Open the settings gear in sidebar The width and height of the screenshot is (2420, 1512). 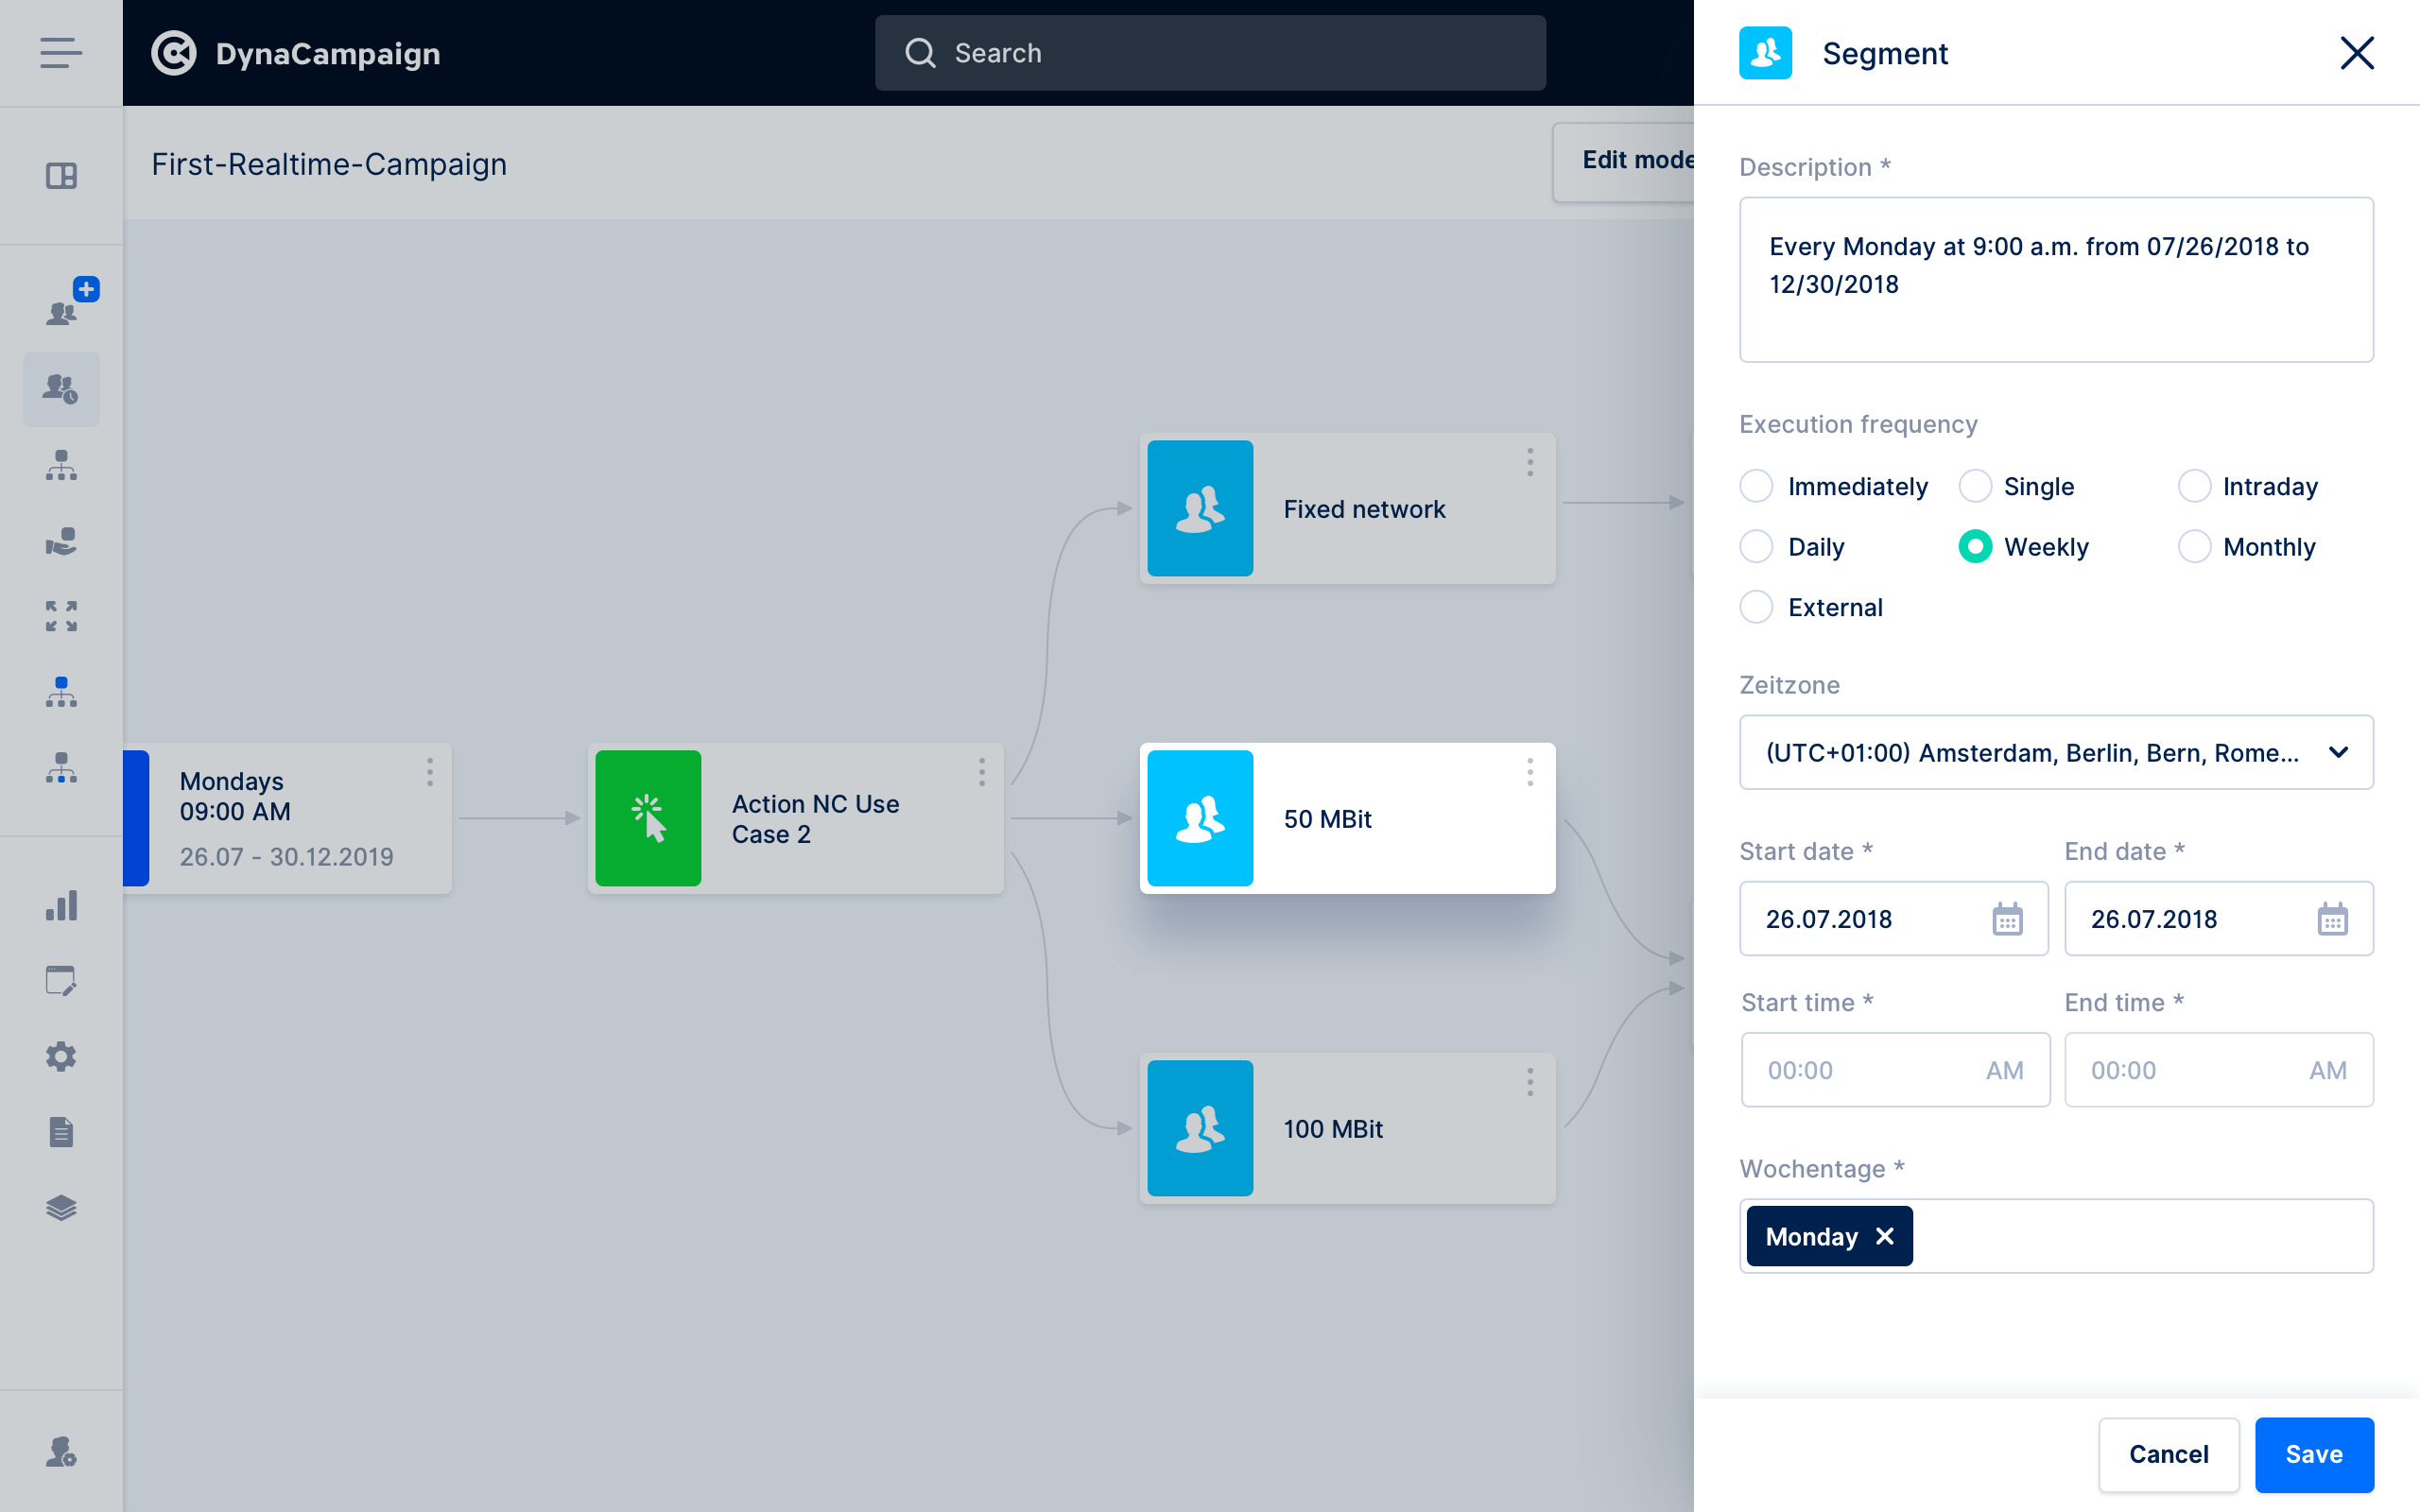click(x=61, y=1057)
